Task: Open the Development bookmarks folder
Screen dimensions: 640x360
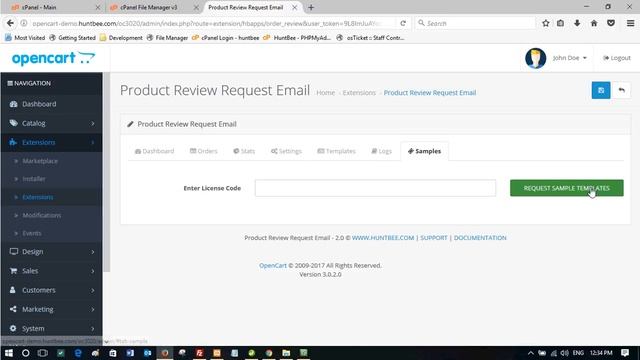Action: pos(121,38)
